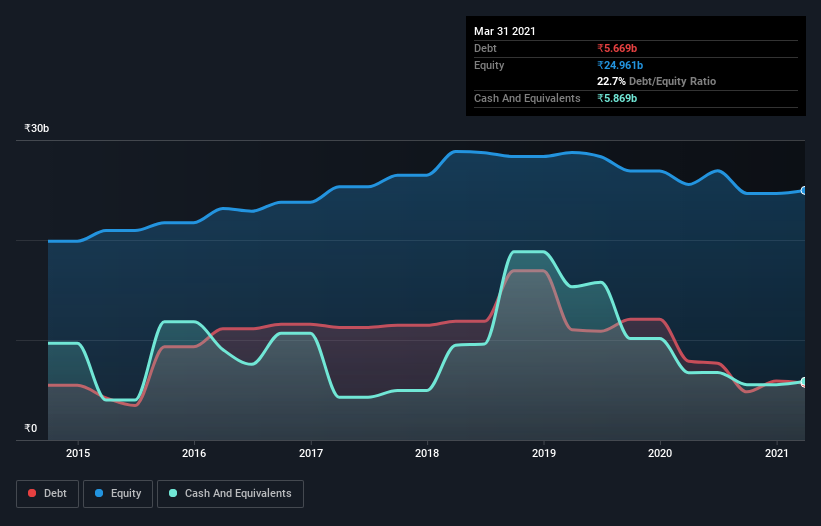This screenshot has height=526, width=821.
Task: Click the ₹5.669b debt value
Action: [617, 48]
